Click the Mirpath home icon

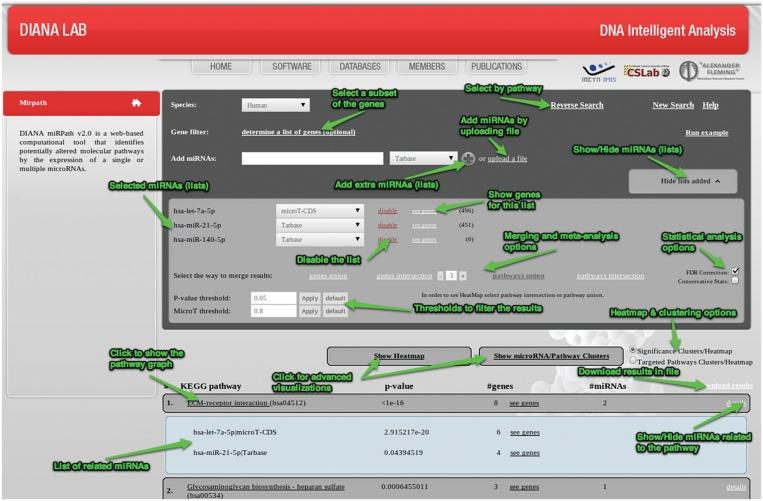136,103
